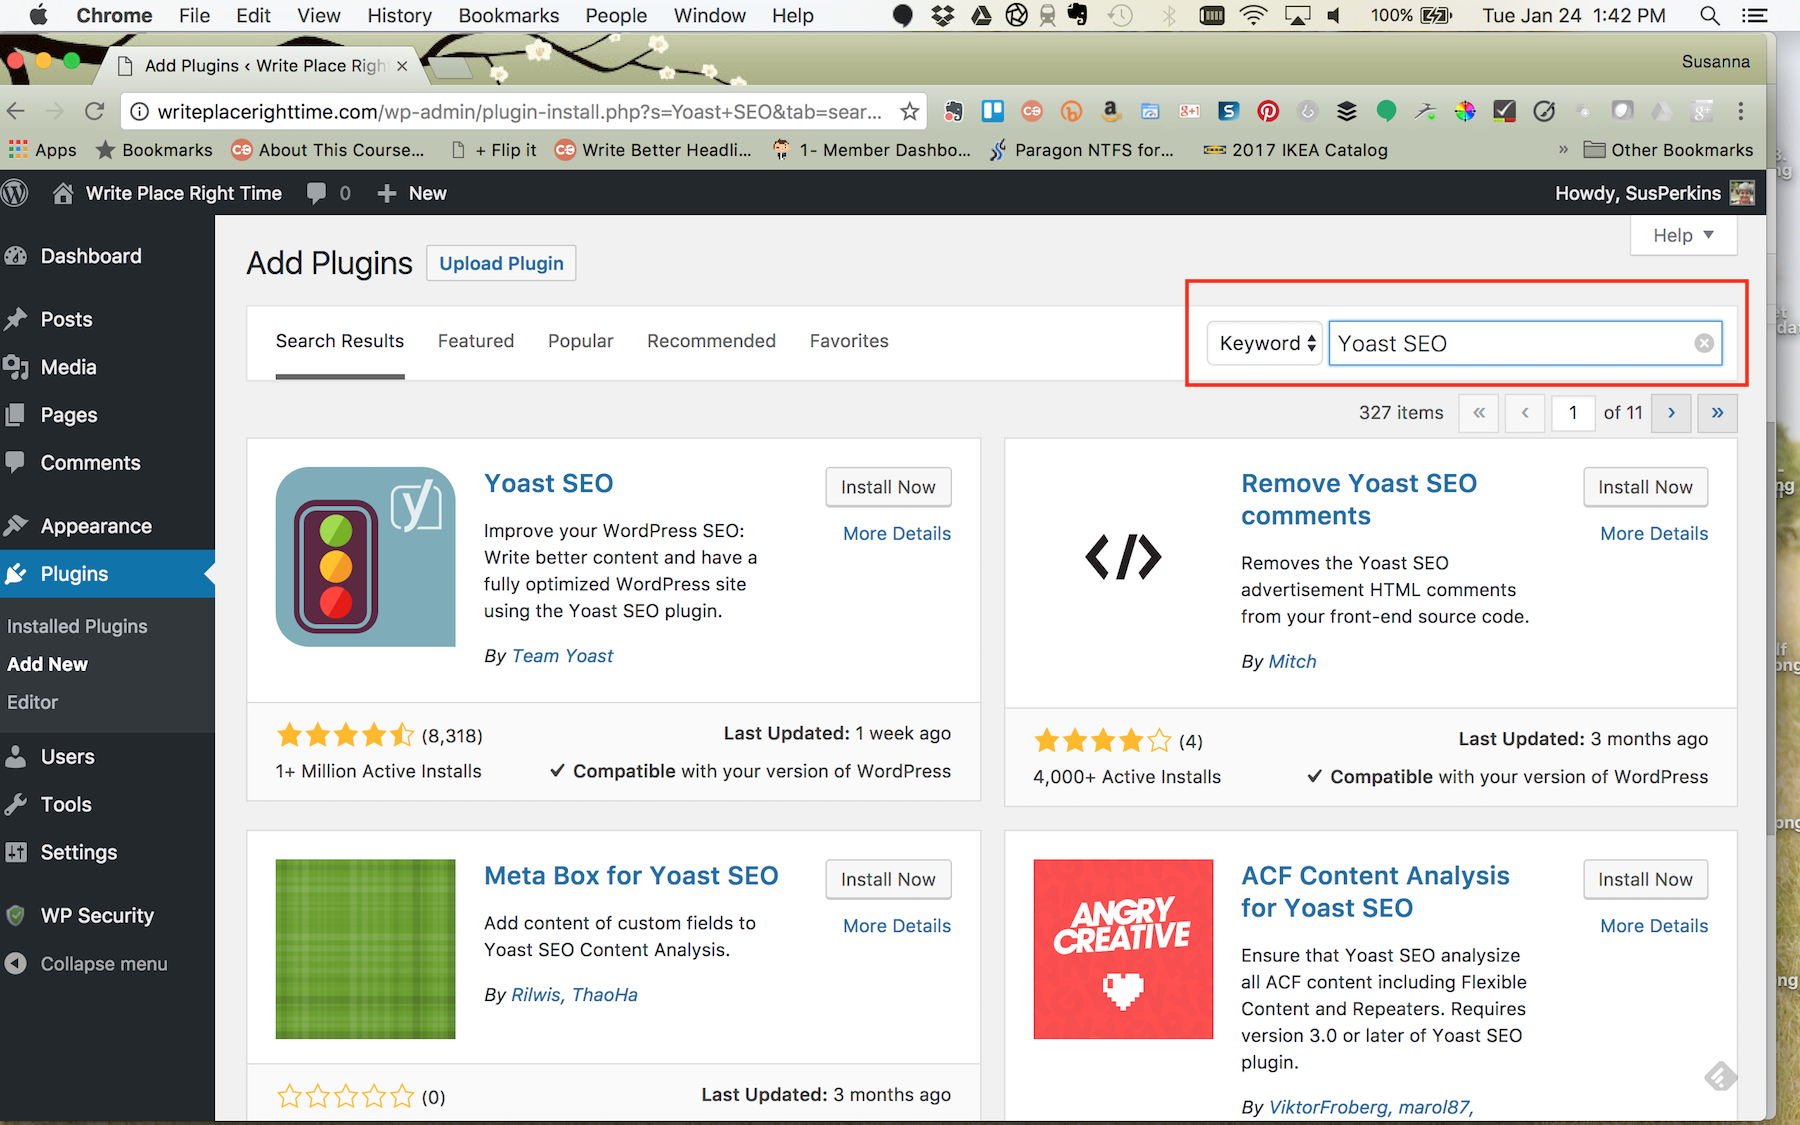
Task: Open the Mitch author link
Action: coord(1292,661)
